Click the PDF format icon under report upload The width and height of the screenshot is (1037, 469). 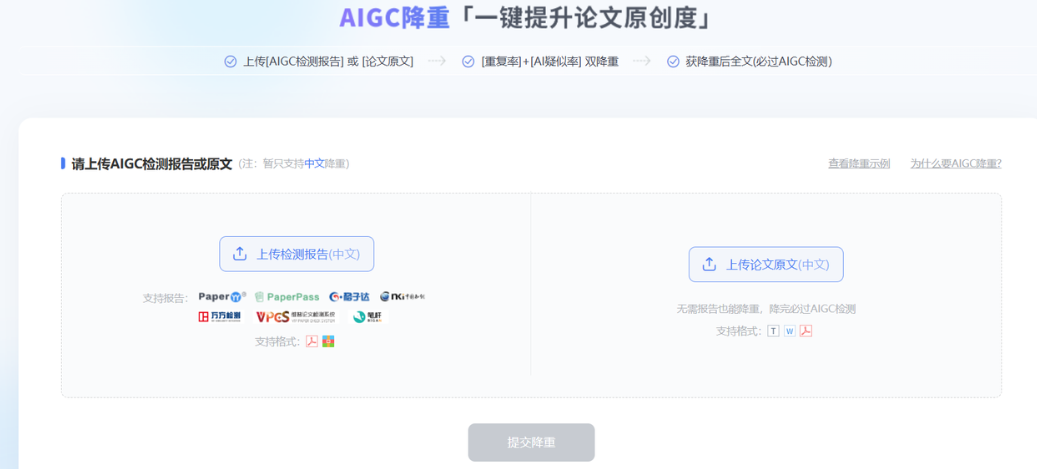(311, 341)
